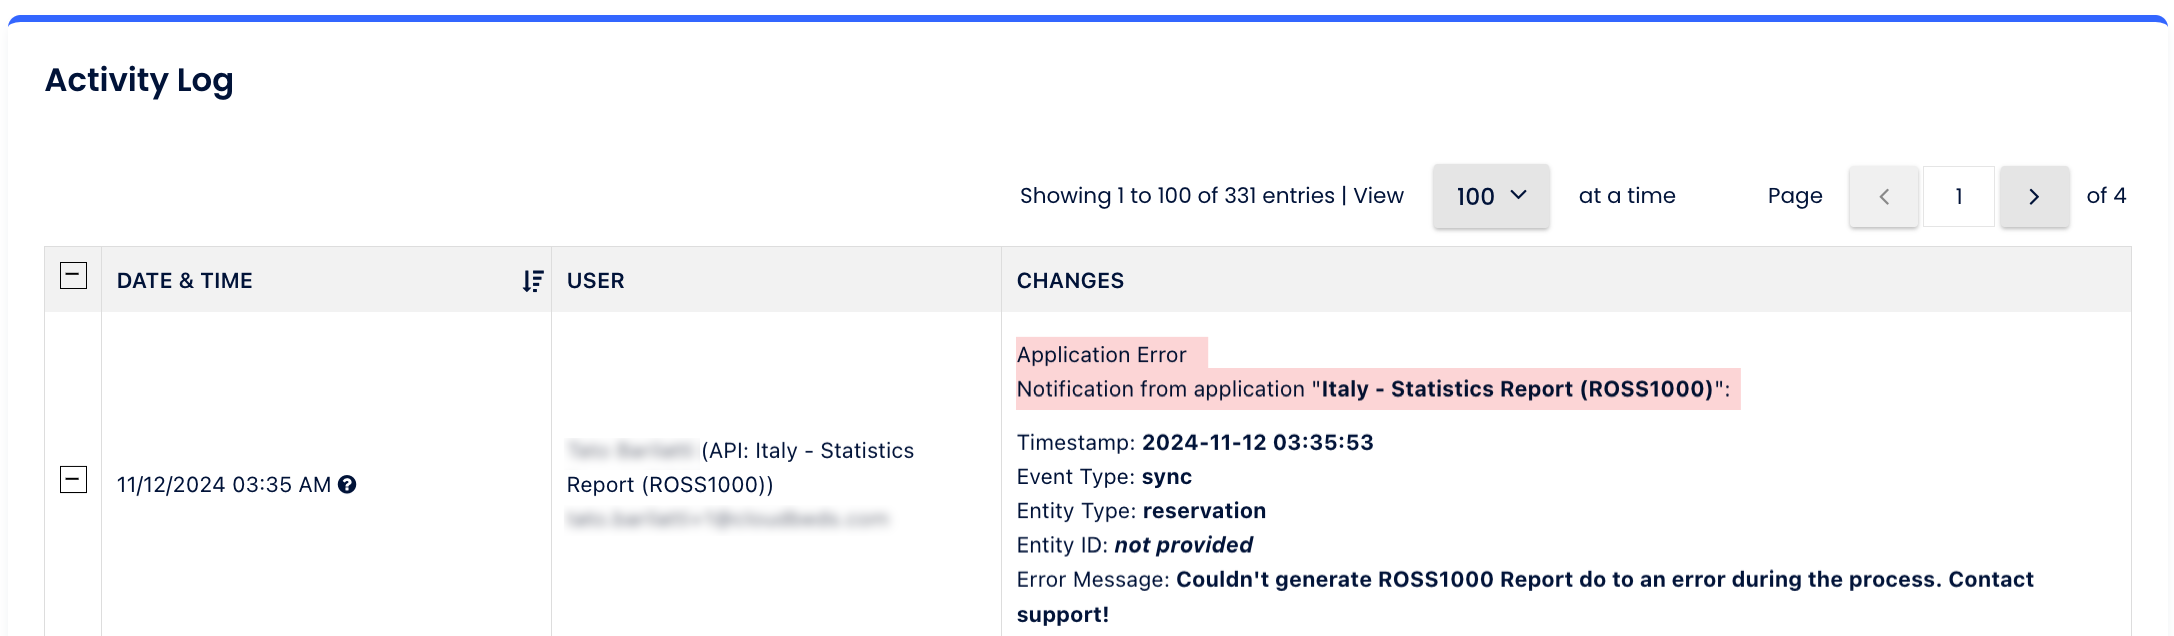Collapse the 11/12/2024 03:35 AM log row

[73, 480]
